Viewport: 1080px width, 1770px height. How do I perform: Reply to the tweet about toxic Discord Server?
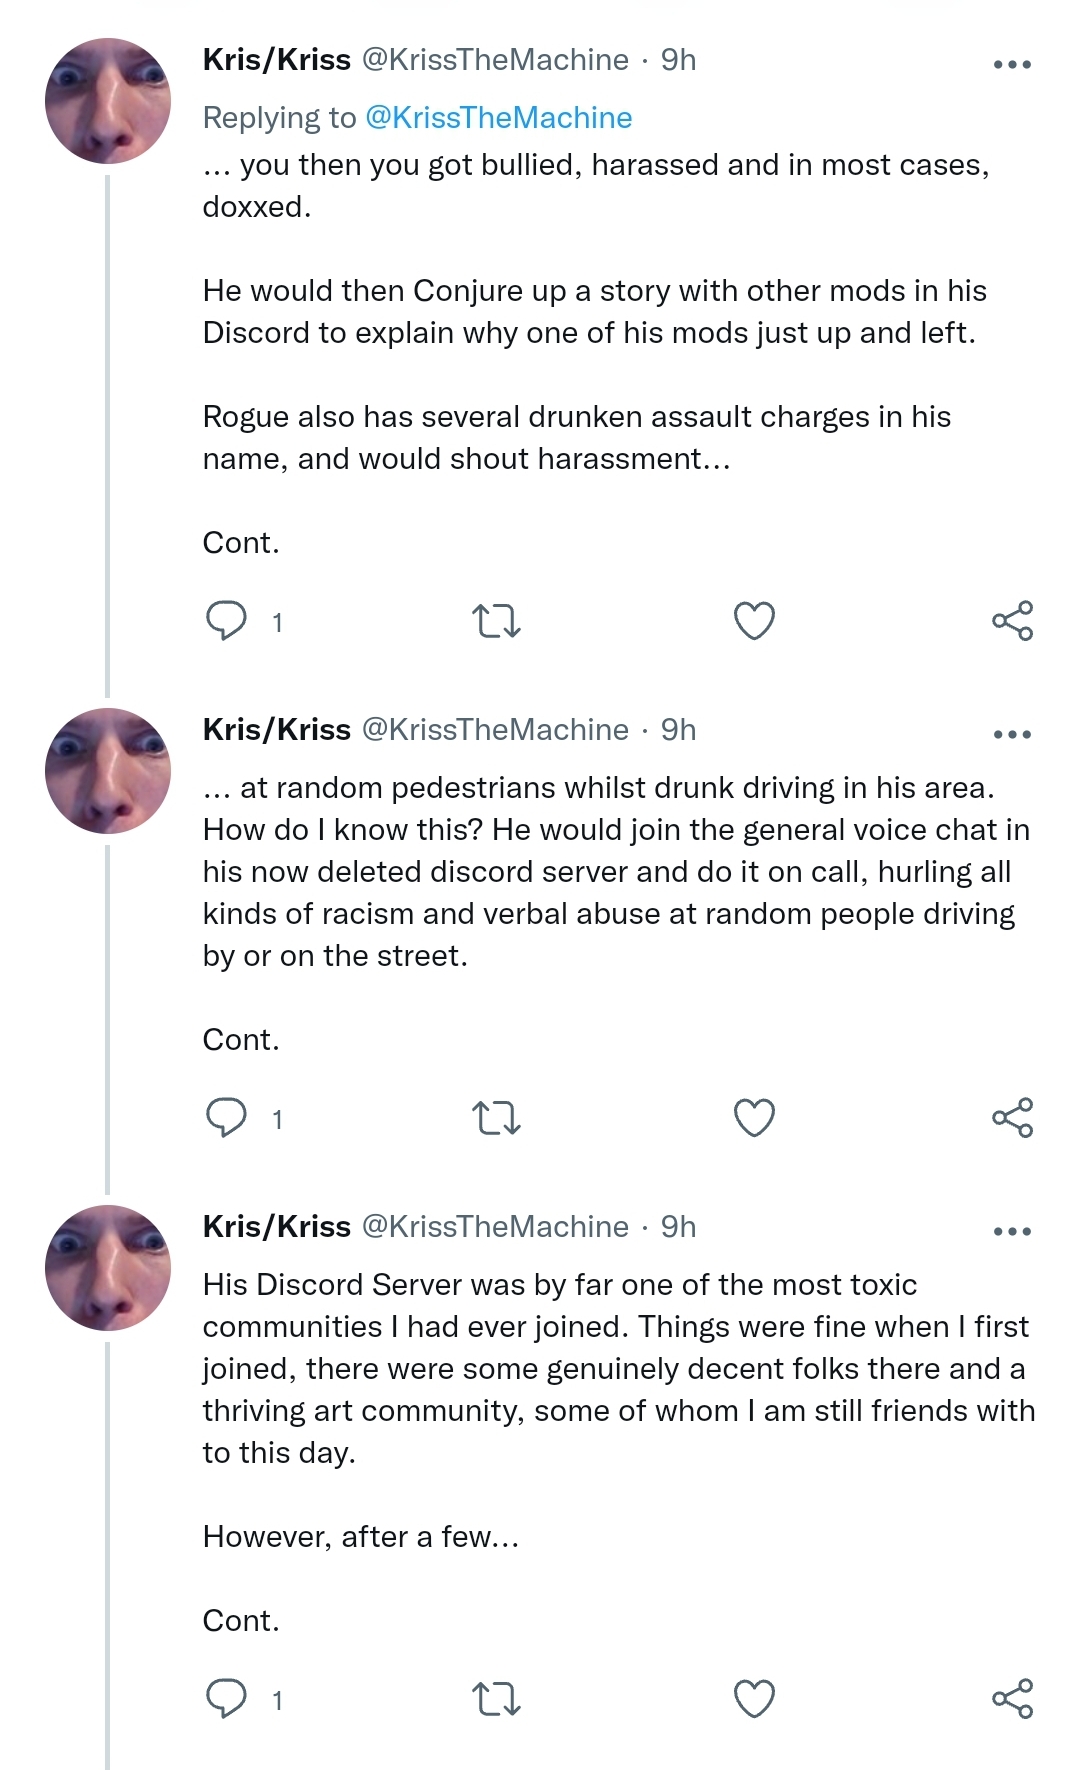(226, 1699)
